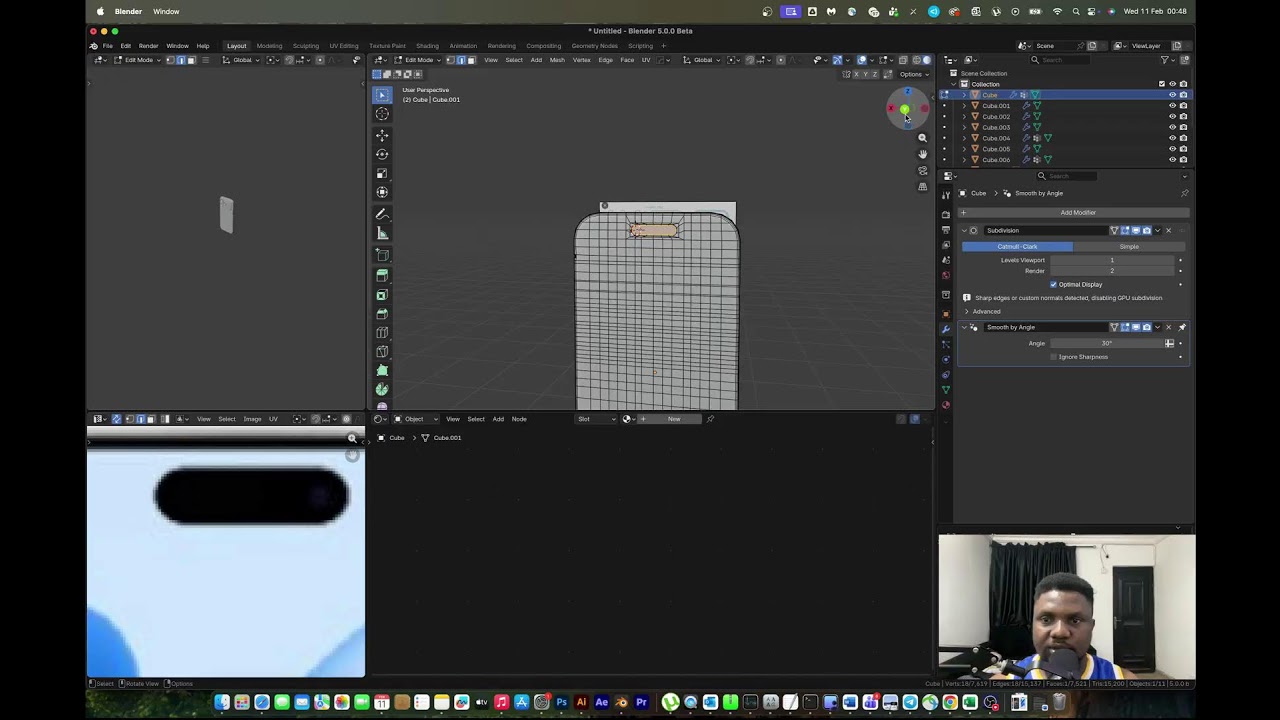Select the Cursor tool in viewport toolbar
The image size is (1280, 720).
tap(382, 114)
